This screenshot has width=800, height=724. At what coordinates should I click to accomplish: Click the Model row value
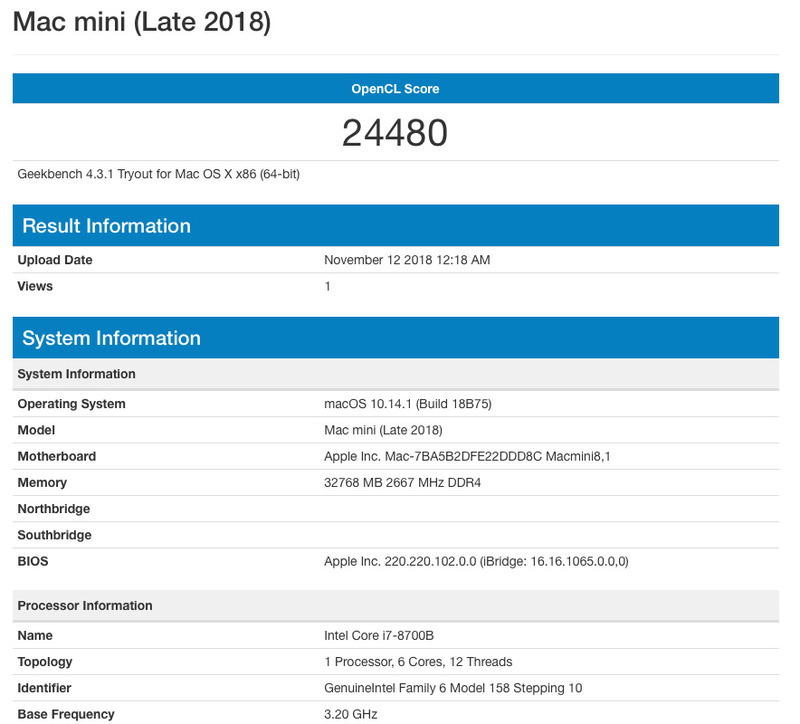tap(380, 430)
